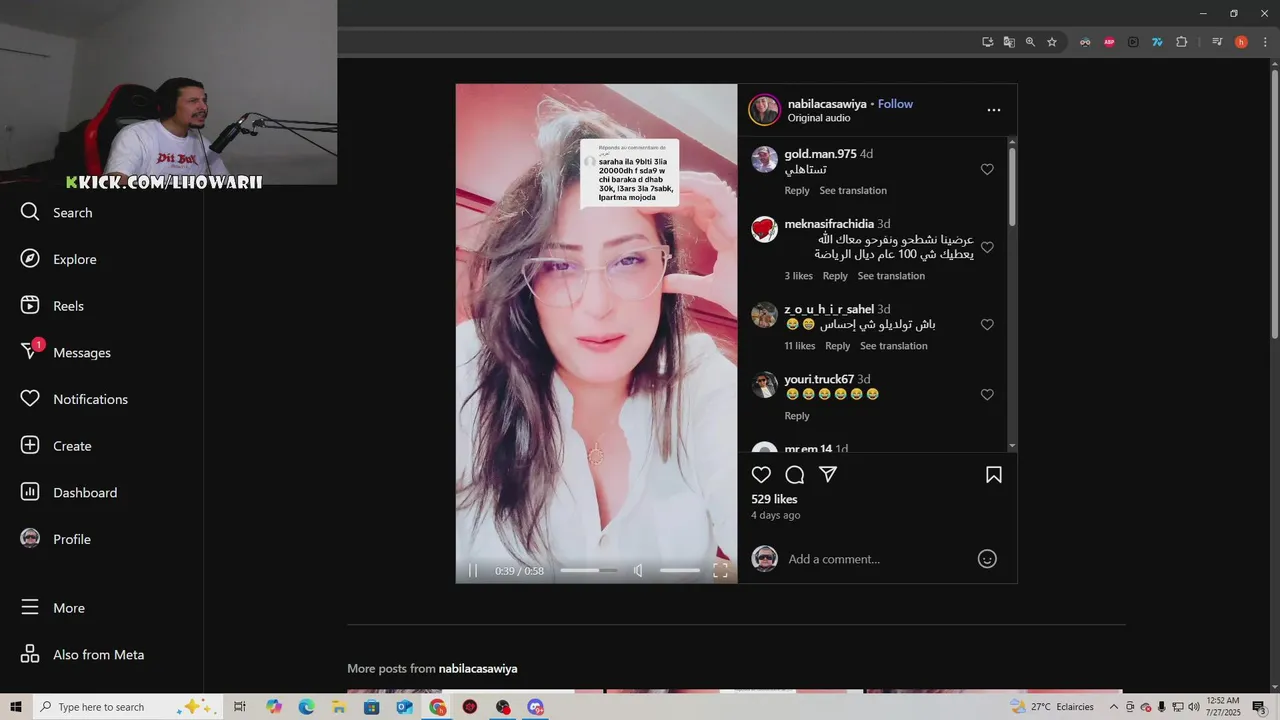Open the More menu in sidebar
Screen dimensions: 1280x720
(x=52, y=608)
